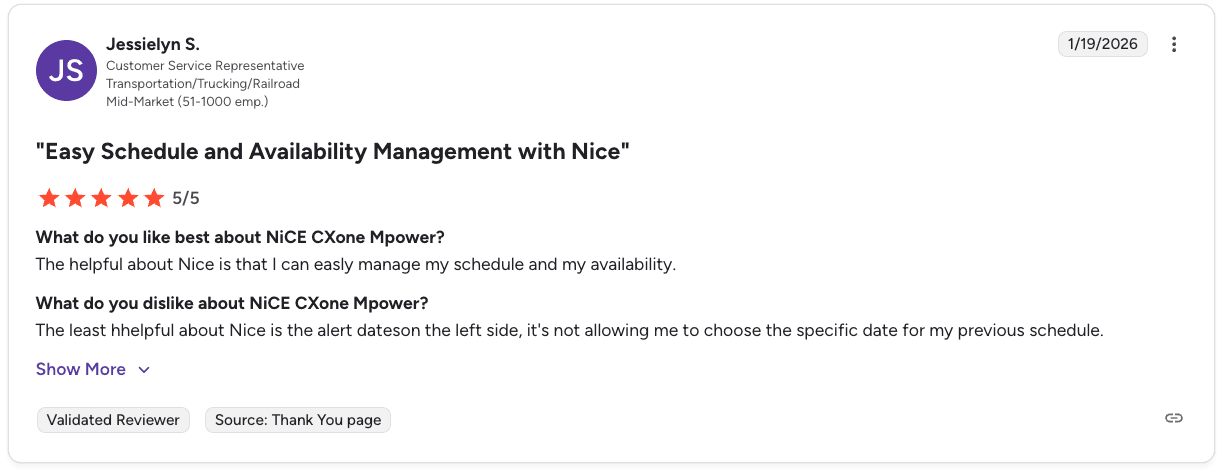Click the JS purple avatar circle

66,70
